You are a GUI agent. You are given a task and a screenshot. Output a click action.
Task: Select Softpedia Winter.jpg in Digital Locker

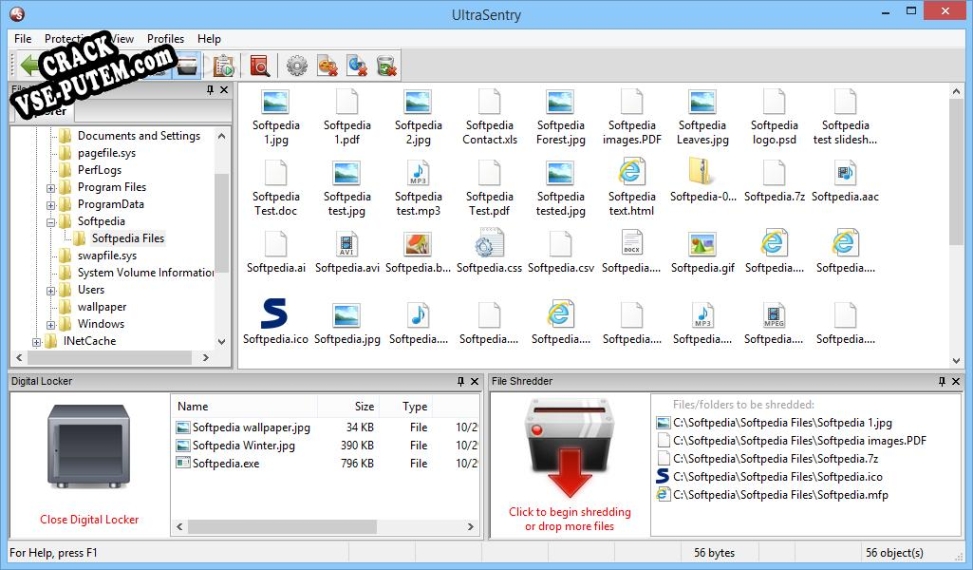[243, 445]
